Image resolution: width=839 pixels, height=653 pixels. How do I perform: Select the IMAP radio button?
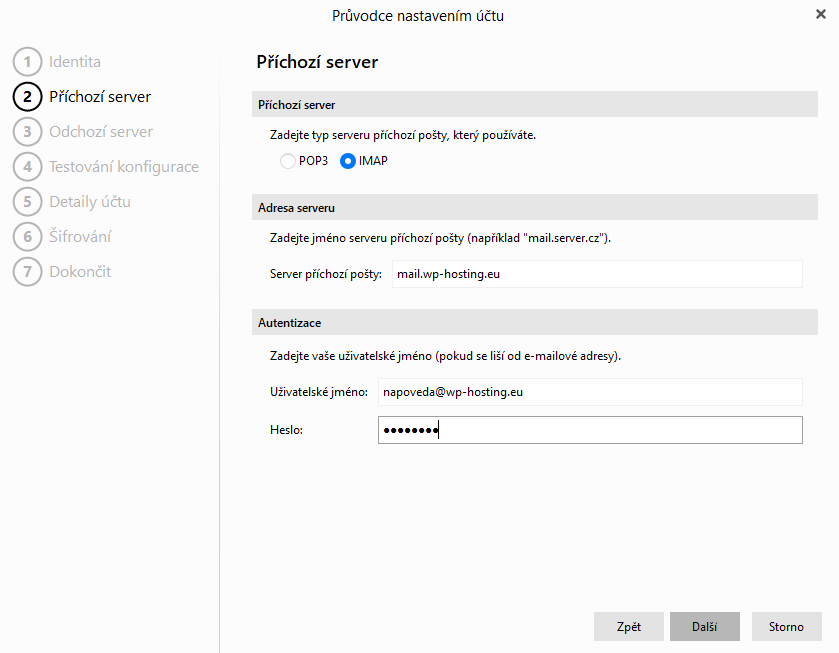point(348,161)
